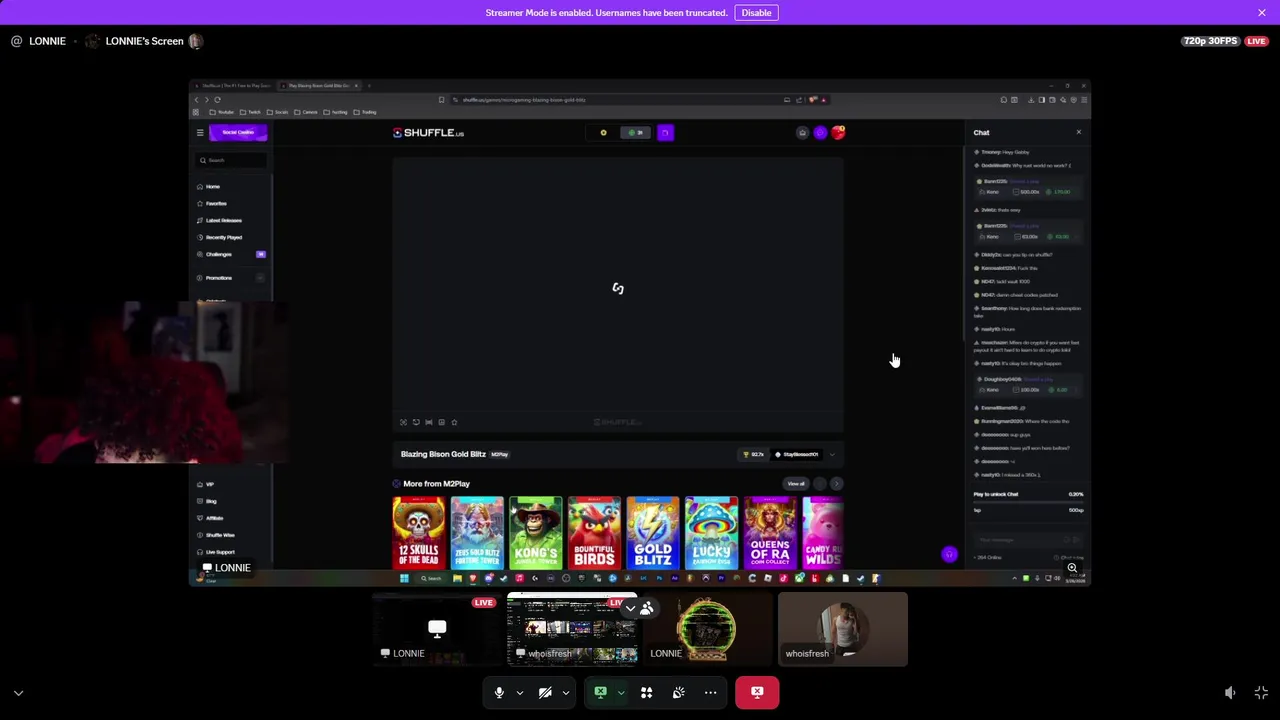
Task: Open Zeus Gold Blitz Fortune Tower game
Action: click(x=477, y=532)
